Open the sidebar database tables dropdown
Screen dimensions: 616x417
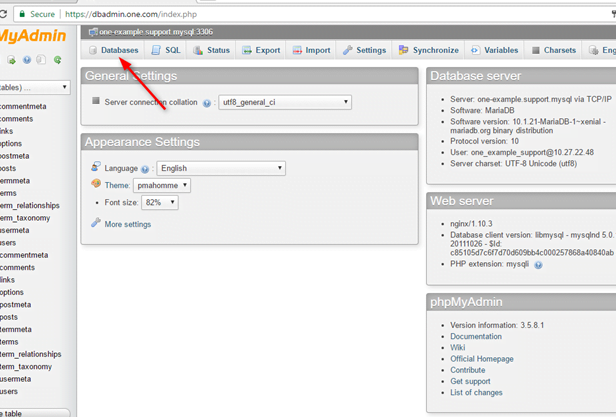pos(35,87)
